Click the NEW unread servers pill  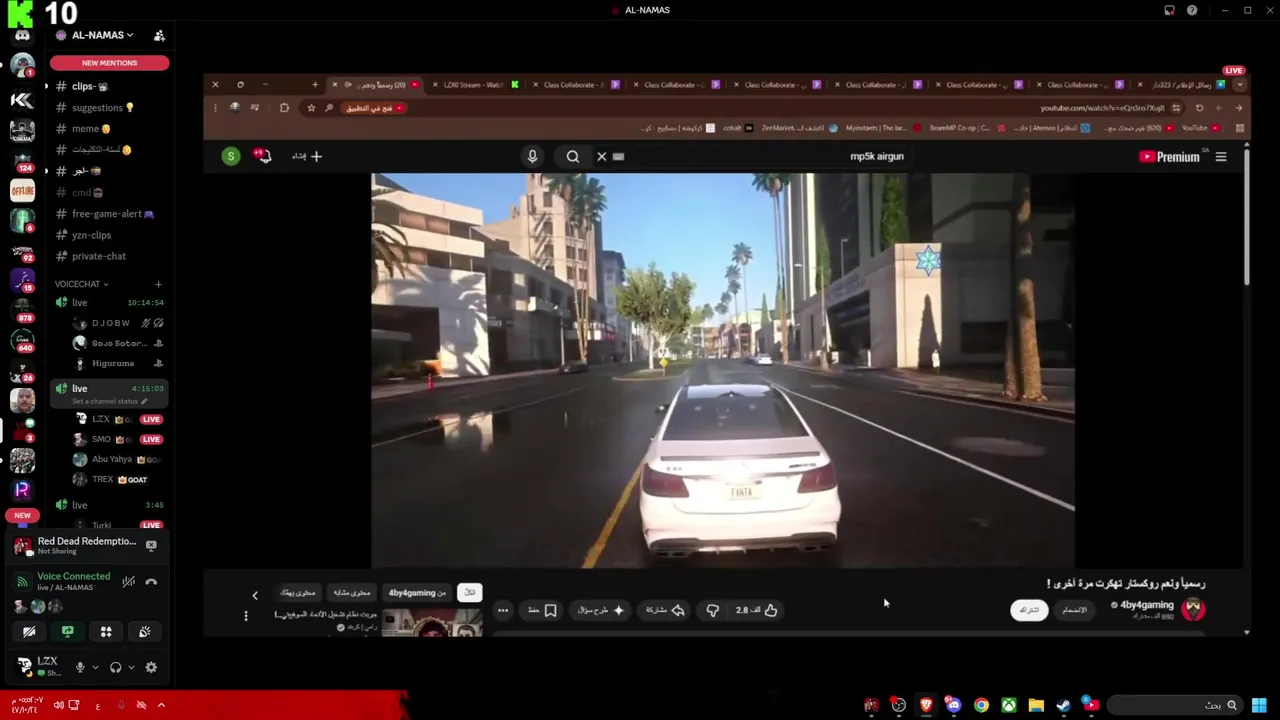coord(22,515)
